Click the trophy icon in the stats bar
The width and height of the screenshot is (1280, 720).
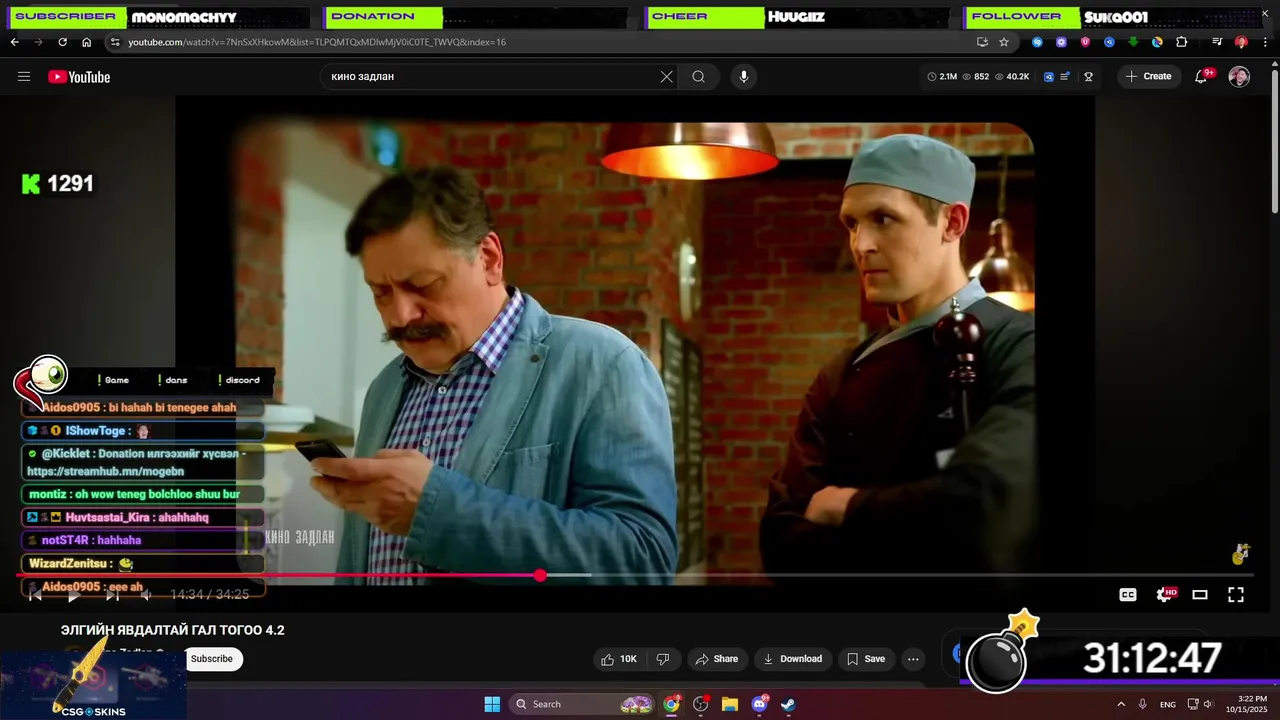(1089, 77)
